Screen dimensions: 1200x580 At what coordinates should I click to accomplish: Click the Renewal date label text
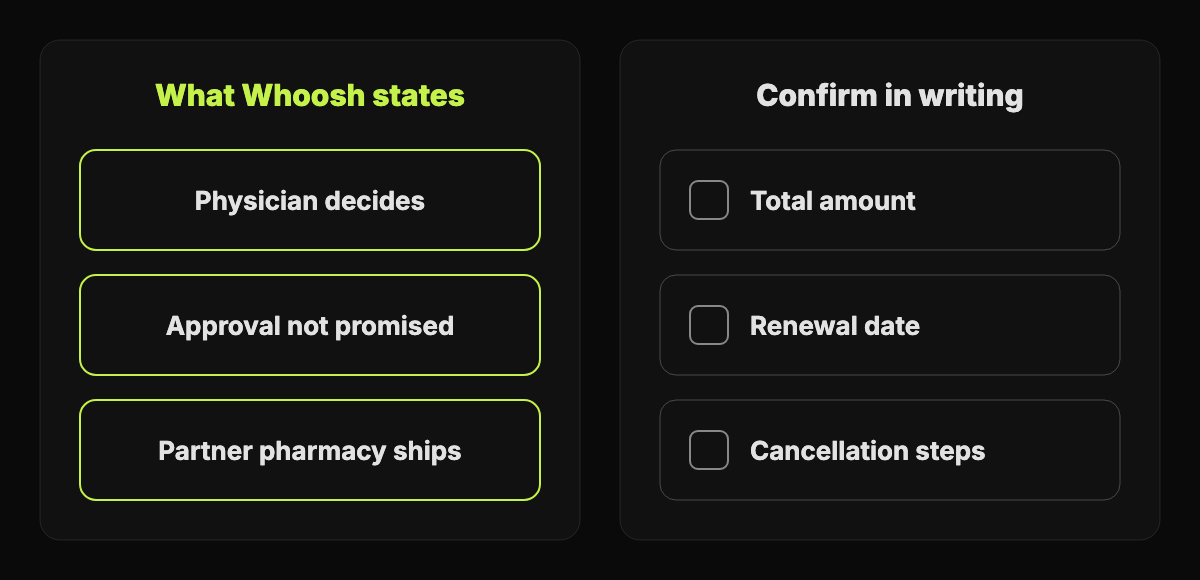pos(835,326)
